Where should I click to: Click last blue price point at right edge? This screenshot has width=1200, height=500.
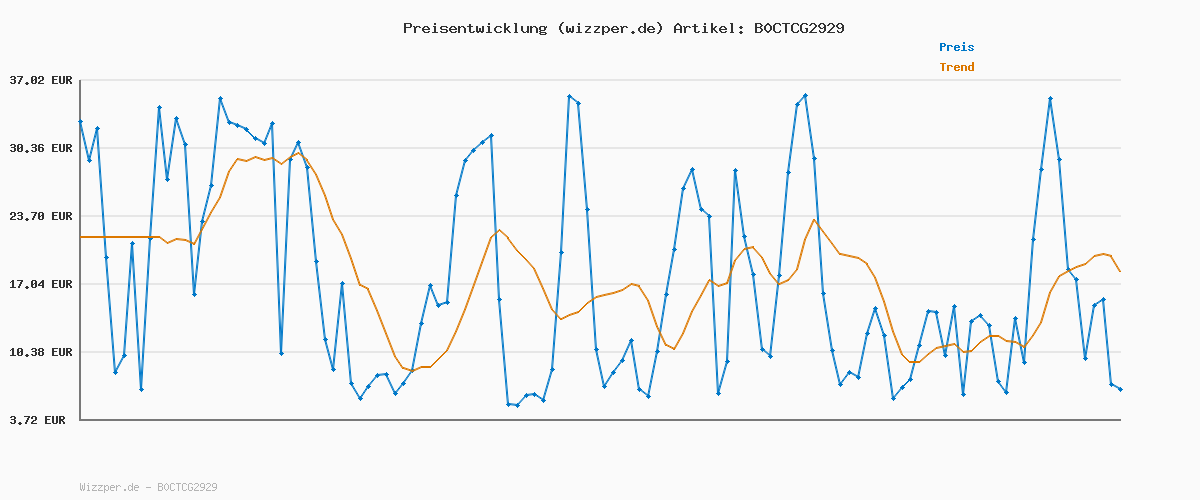tap(1120, 389)
